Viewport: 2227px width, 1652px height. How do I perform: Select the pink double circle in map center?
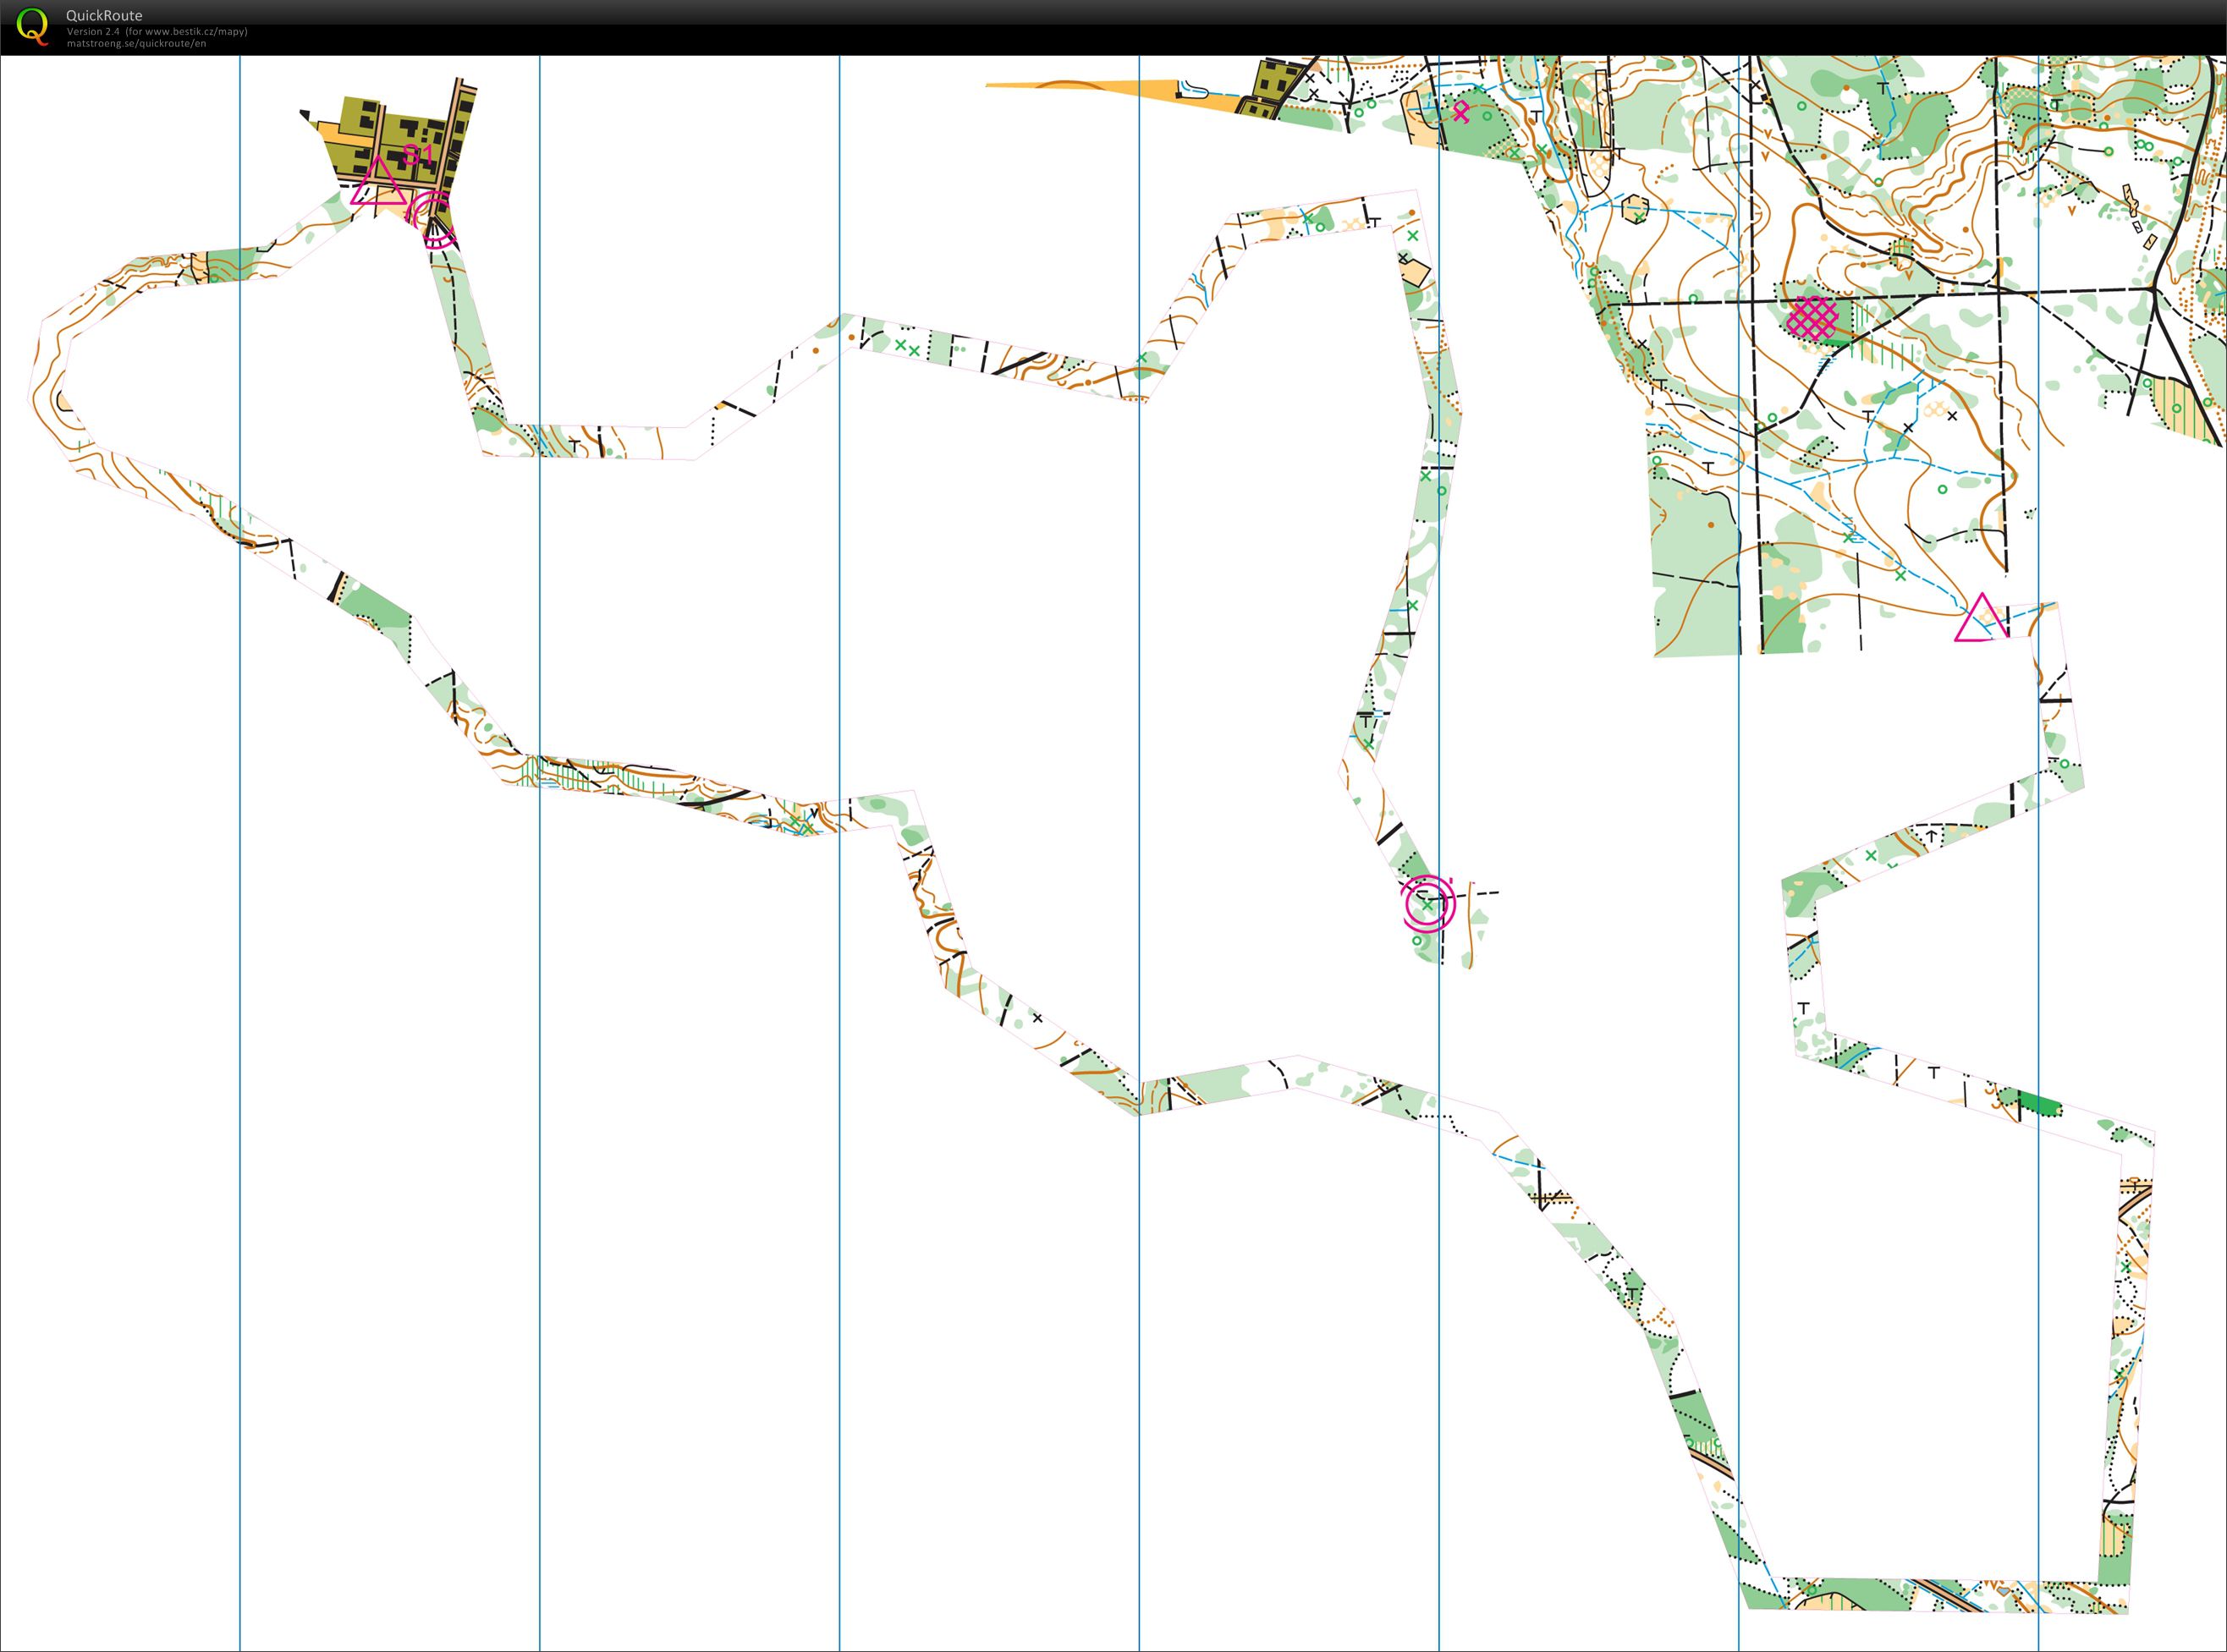[1428, 904]
